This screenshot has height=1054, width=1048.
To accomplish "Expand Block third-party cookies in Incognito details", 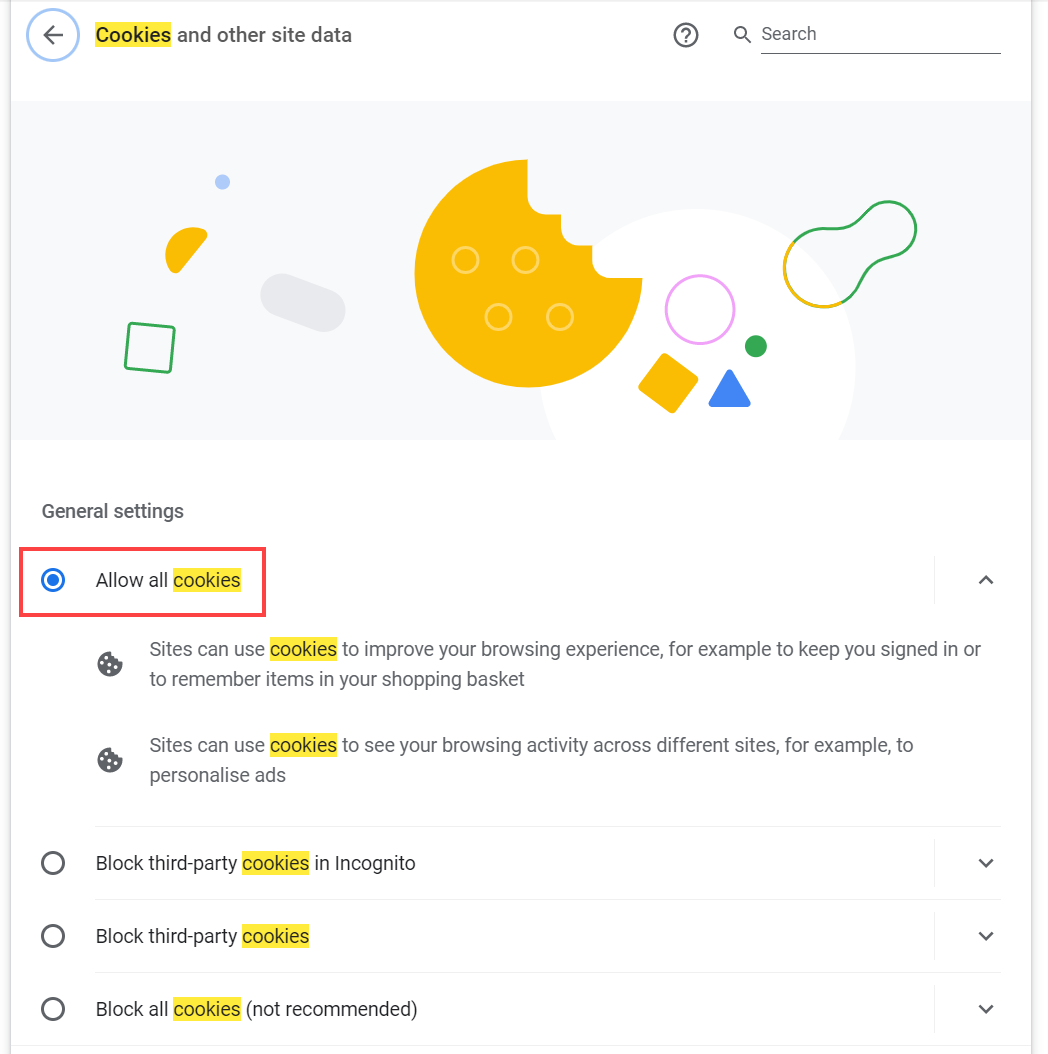I will tap(985, 863).
